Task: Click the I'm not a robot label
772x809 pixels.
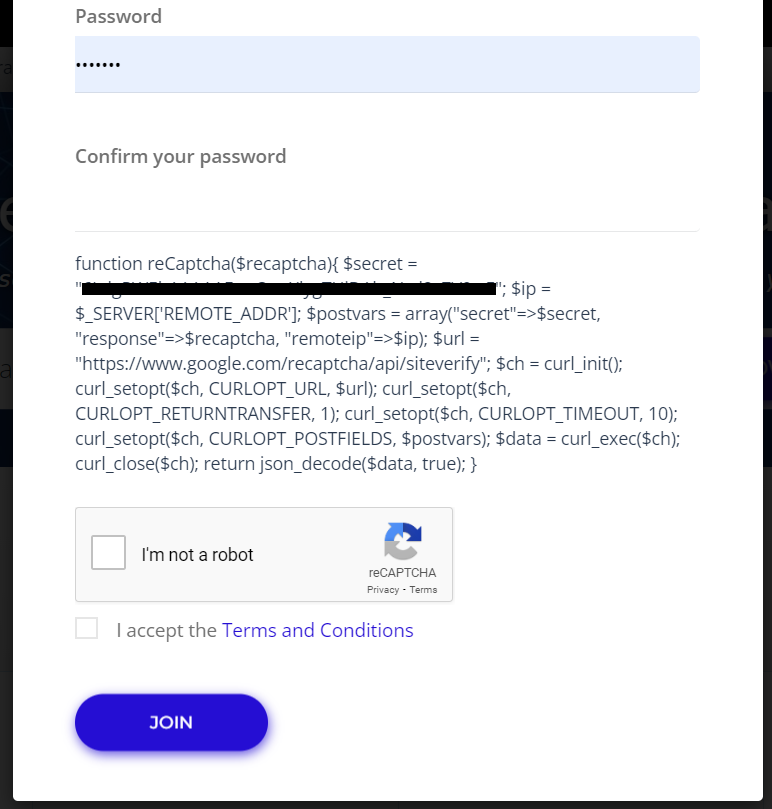Action: click(197, 555)
